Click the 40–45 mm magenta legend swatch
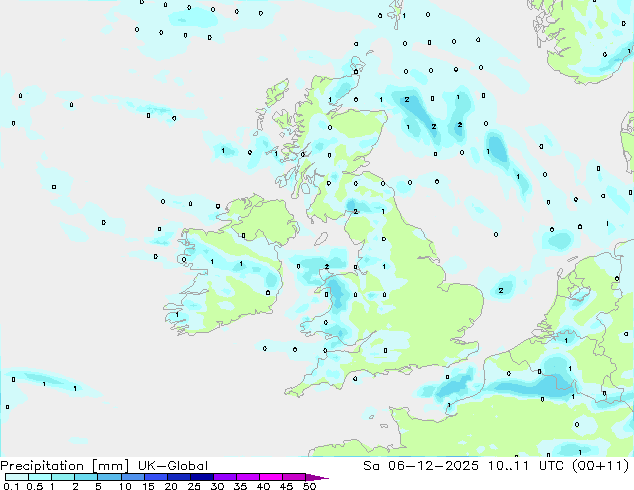Image resolution: width=634 pixels, height=490 pixels. click(x=271, y=477)
